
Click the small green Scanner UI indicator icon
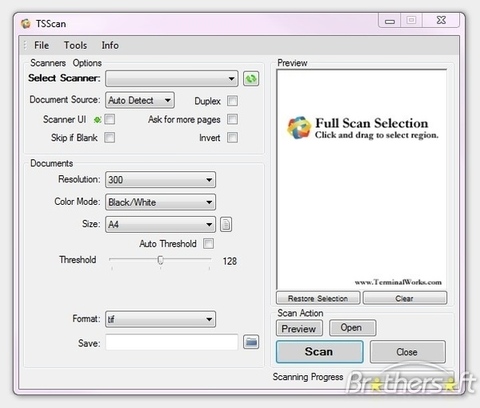click(x=97, y=120)
